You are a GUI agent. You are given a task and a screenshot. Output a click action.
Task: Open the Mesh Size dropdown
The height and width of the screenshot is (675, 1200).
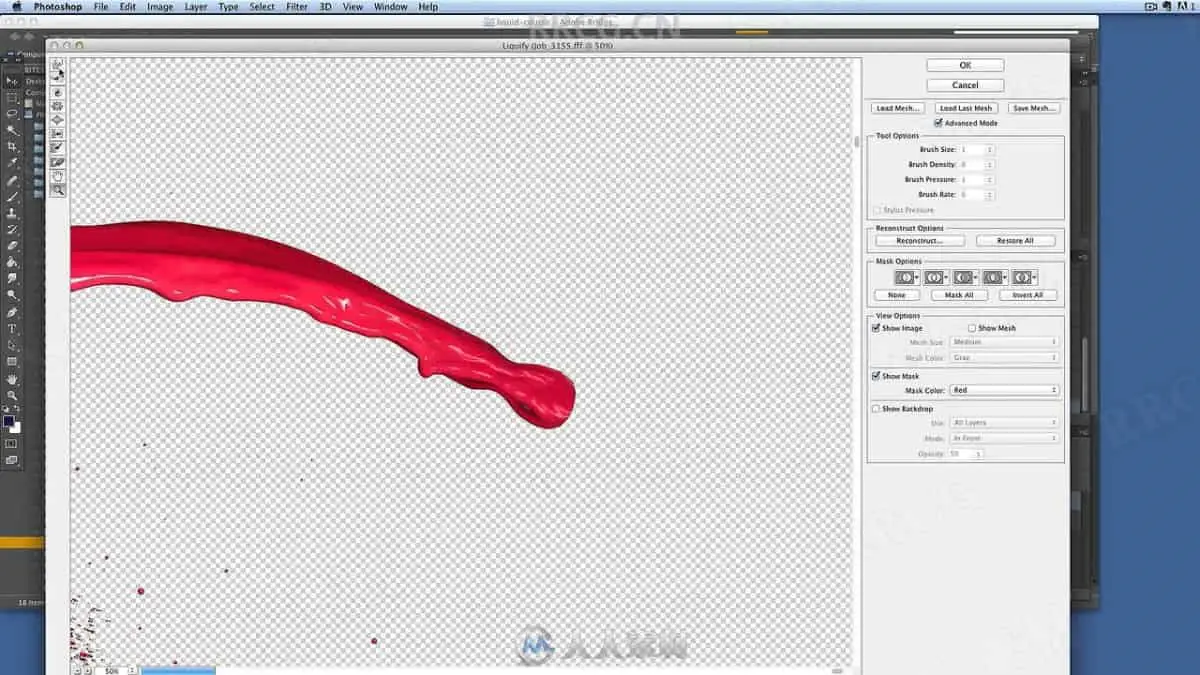pyautogui.click(x=1004, y=342)
